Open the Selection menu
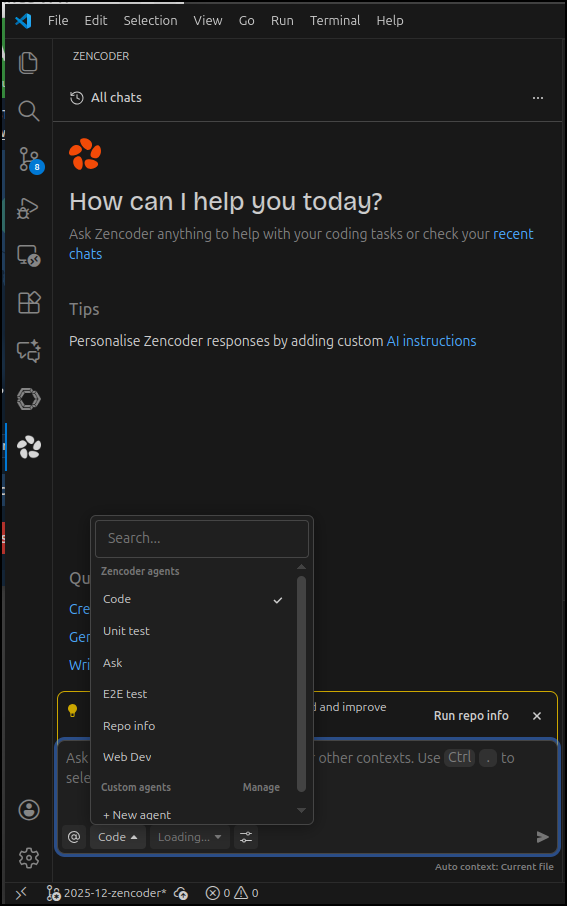The width and height of the screenshot is (567, 906). (150, 21)
